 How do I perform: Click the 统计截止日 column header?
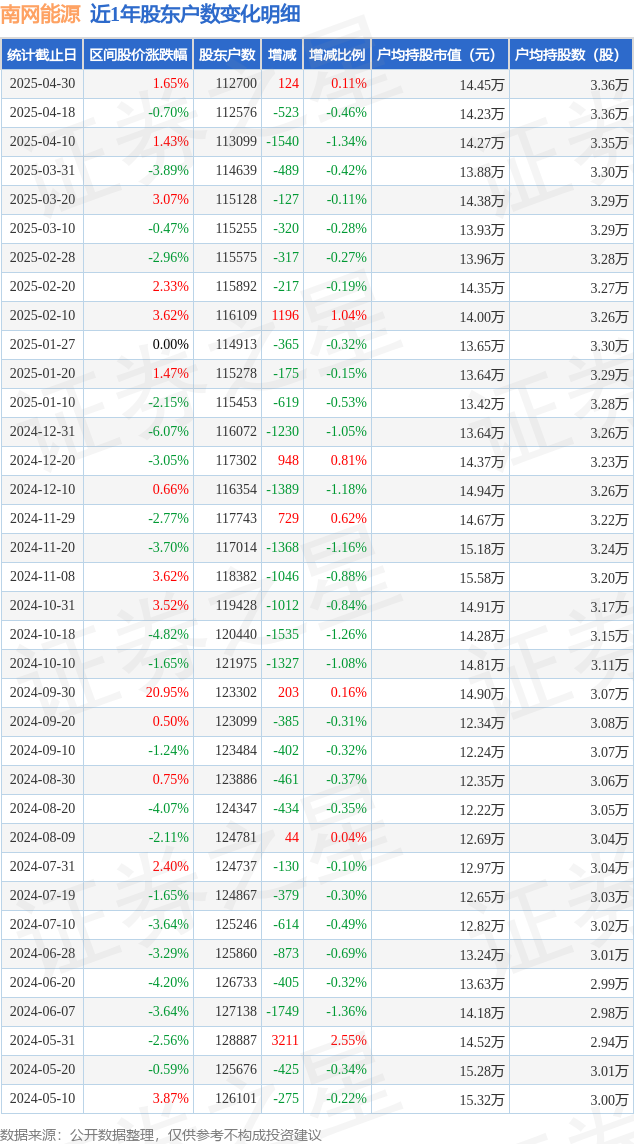coord(42,55)
